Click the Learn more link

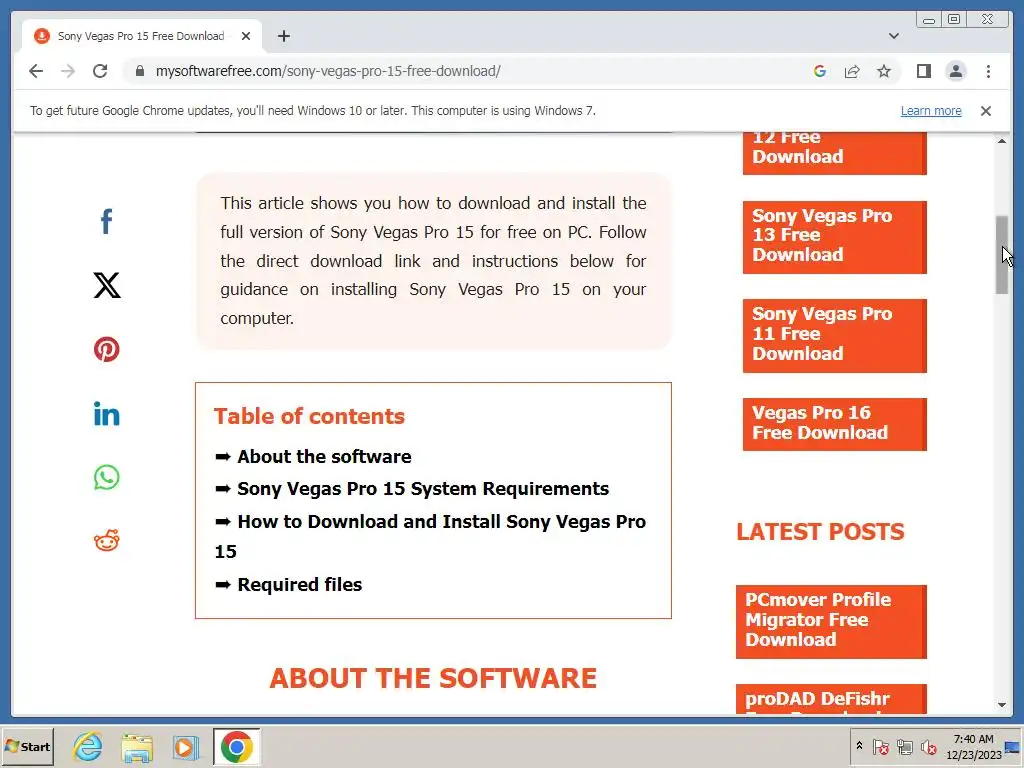click(931, 111)
